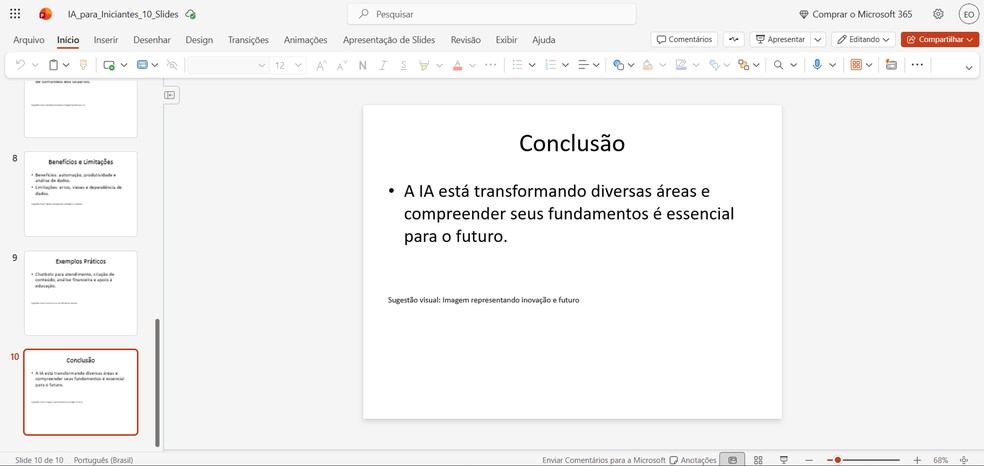Image resolution: width=984 pixels, height=466 pixels.
Task: Switch to the Transições tab
Action: pos(248,40)
